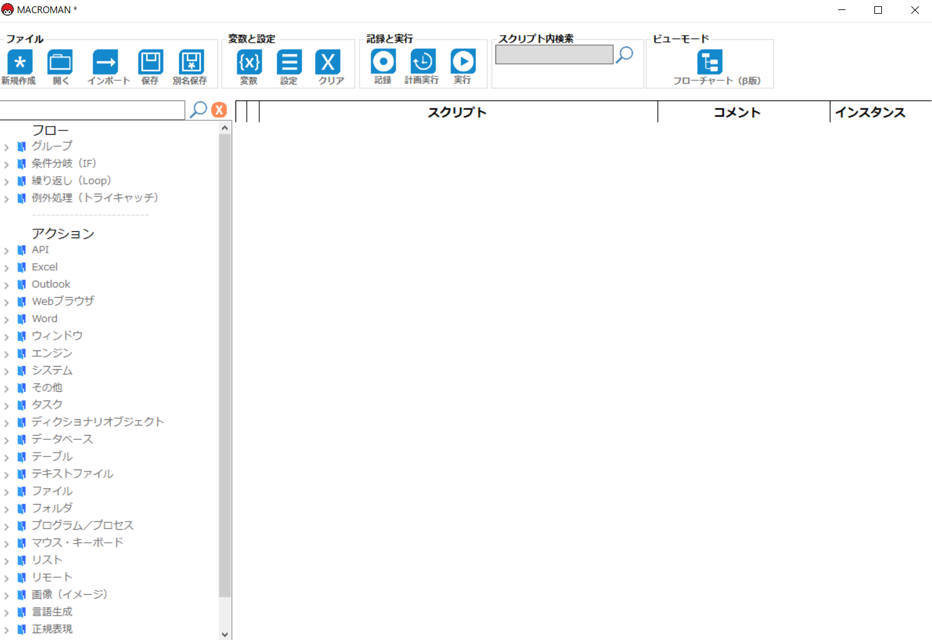
Task: Open the 変数 variables manager
Action: [249, 62]
